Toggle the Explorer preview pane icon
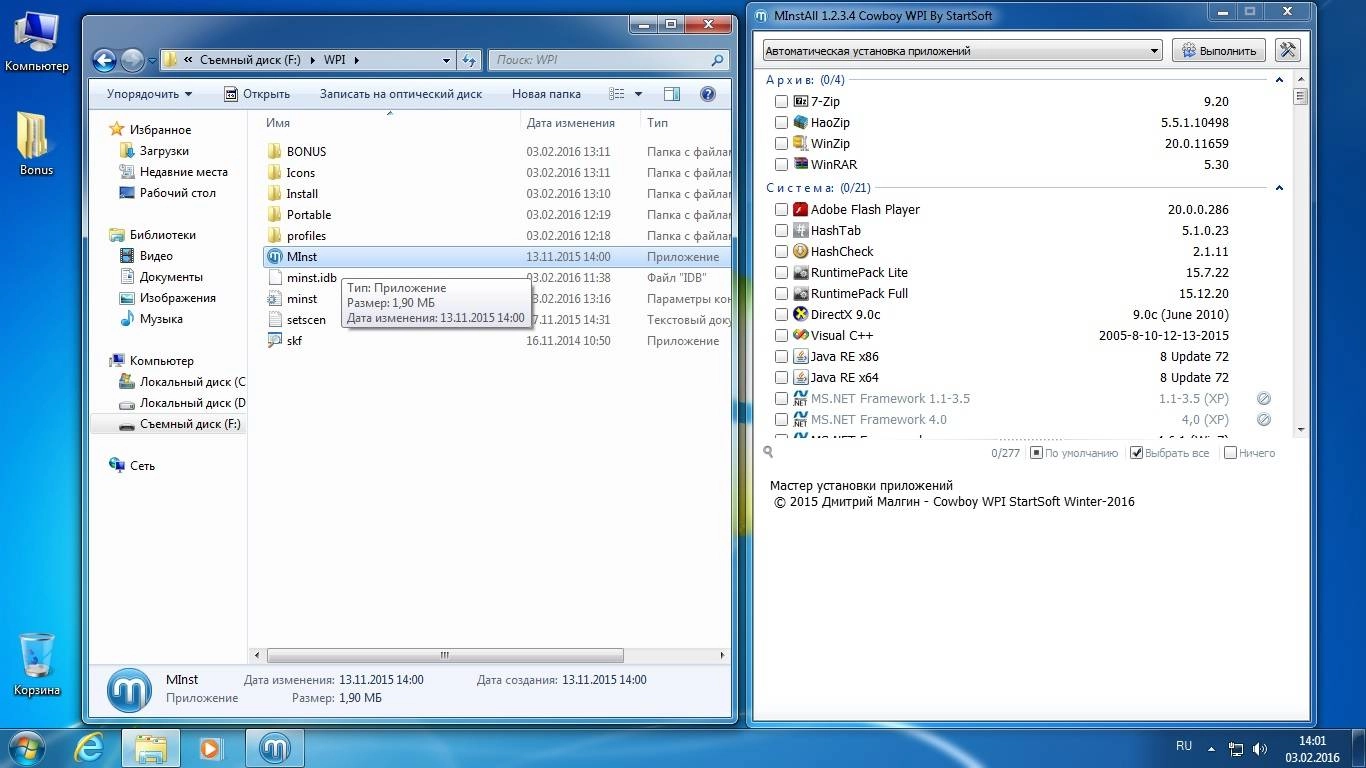 point(672,94)
